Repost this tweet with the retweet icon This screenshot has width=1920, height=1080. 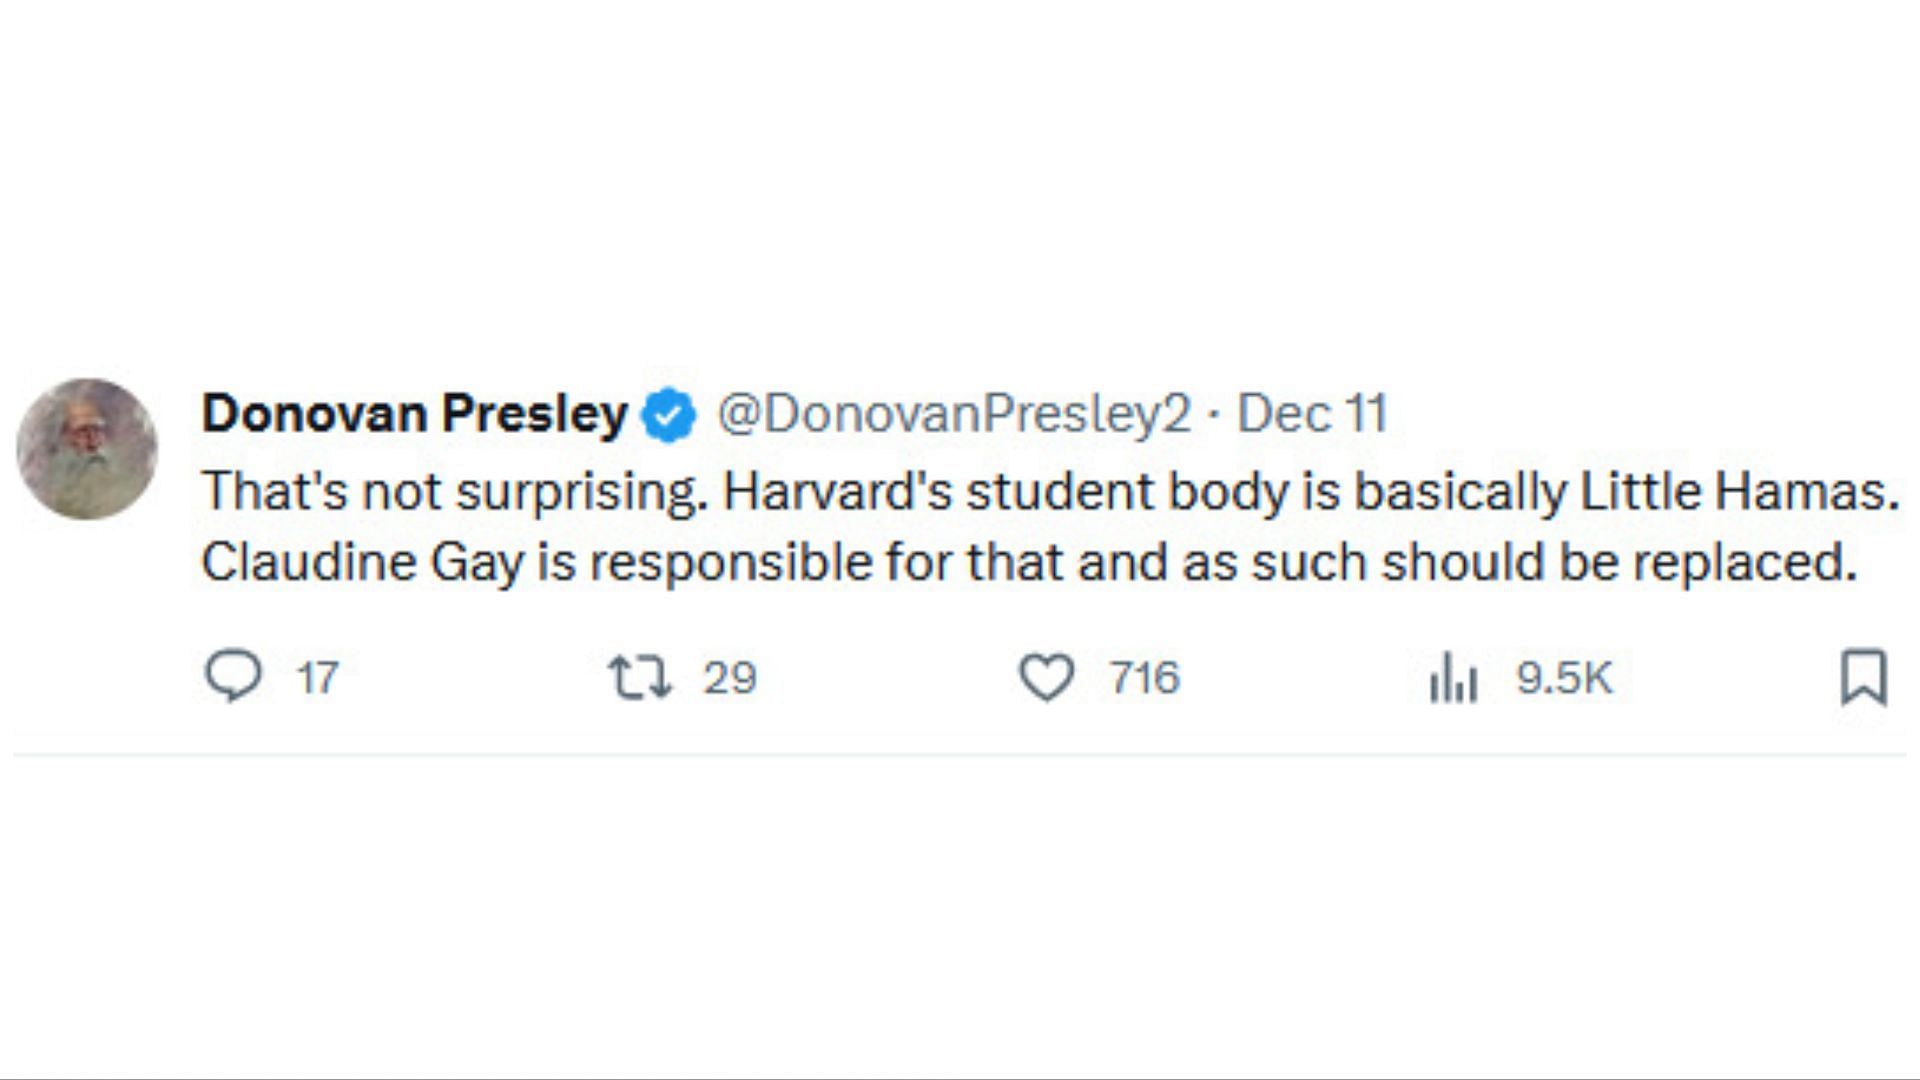point(640,677)
